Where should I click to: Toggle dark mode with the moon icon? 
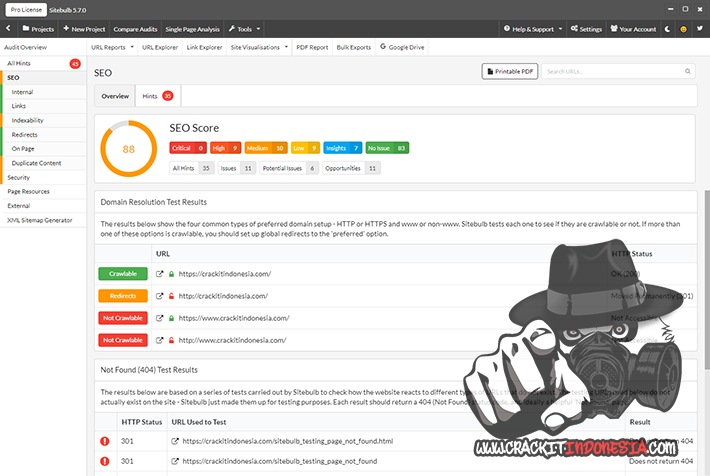click(668, 29)
